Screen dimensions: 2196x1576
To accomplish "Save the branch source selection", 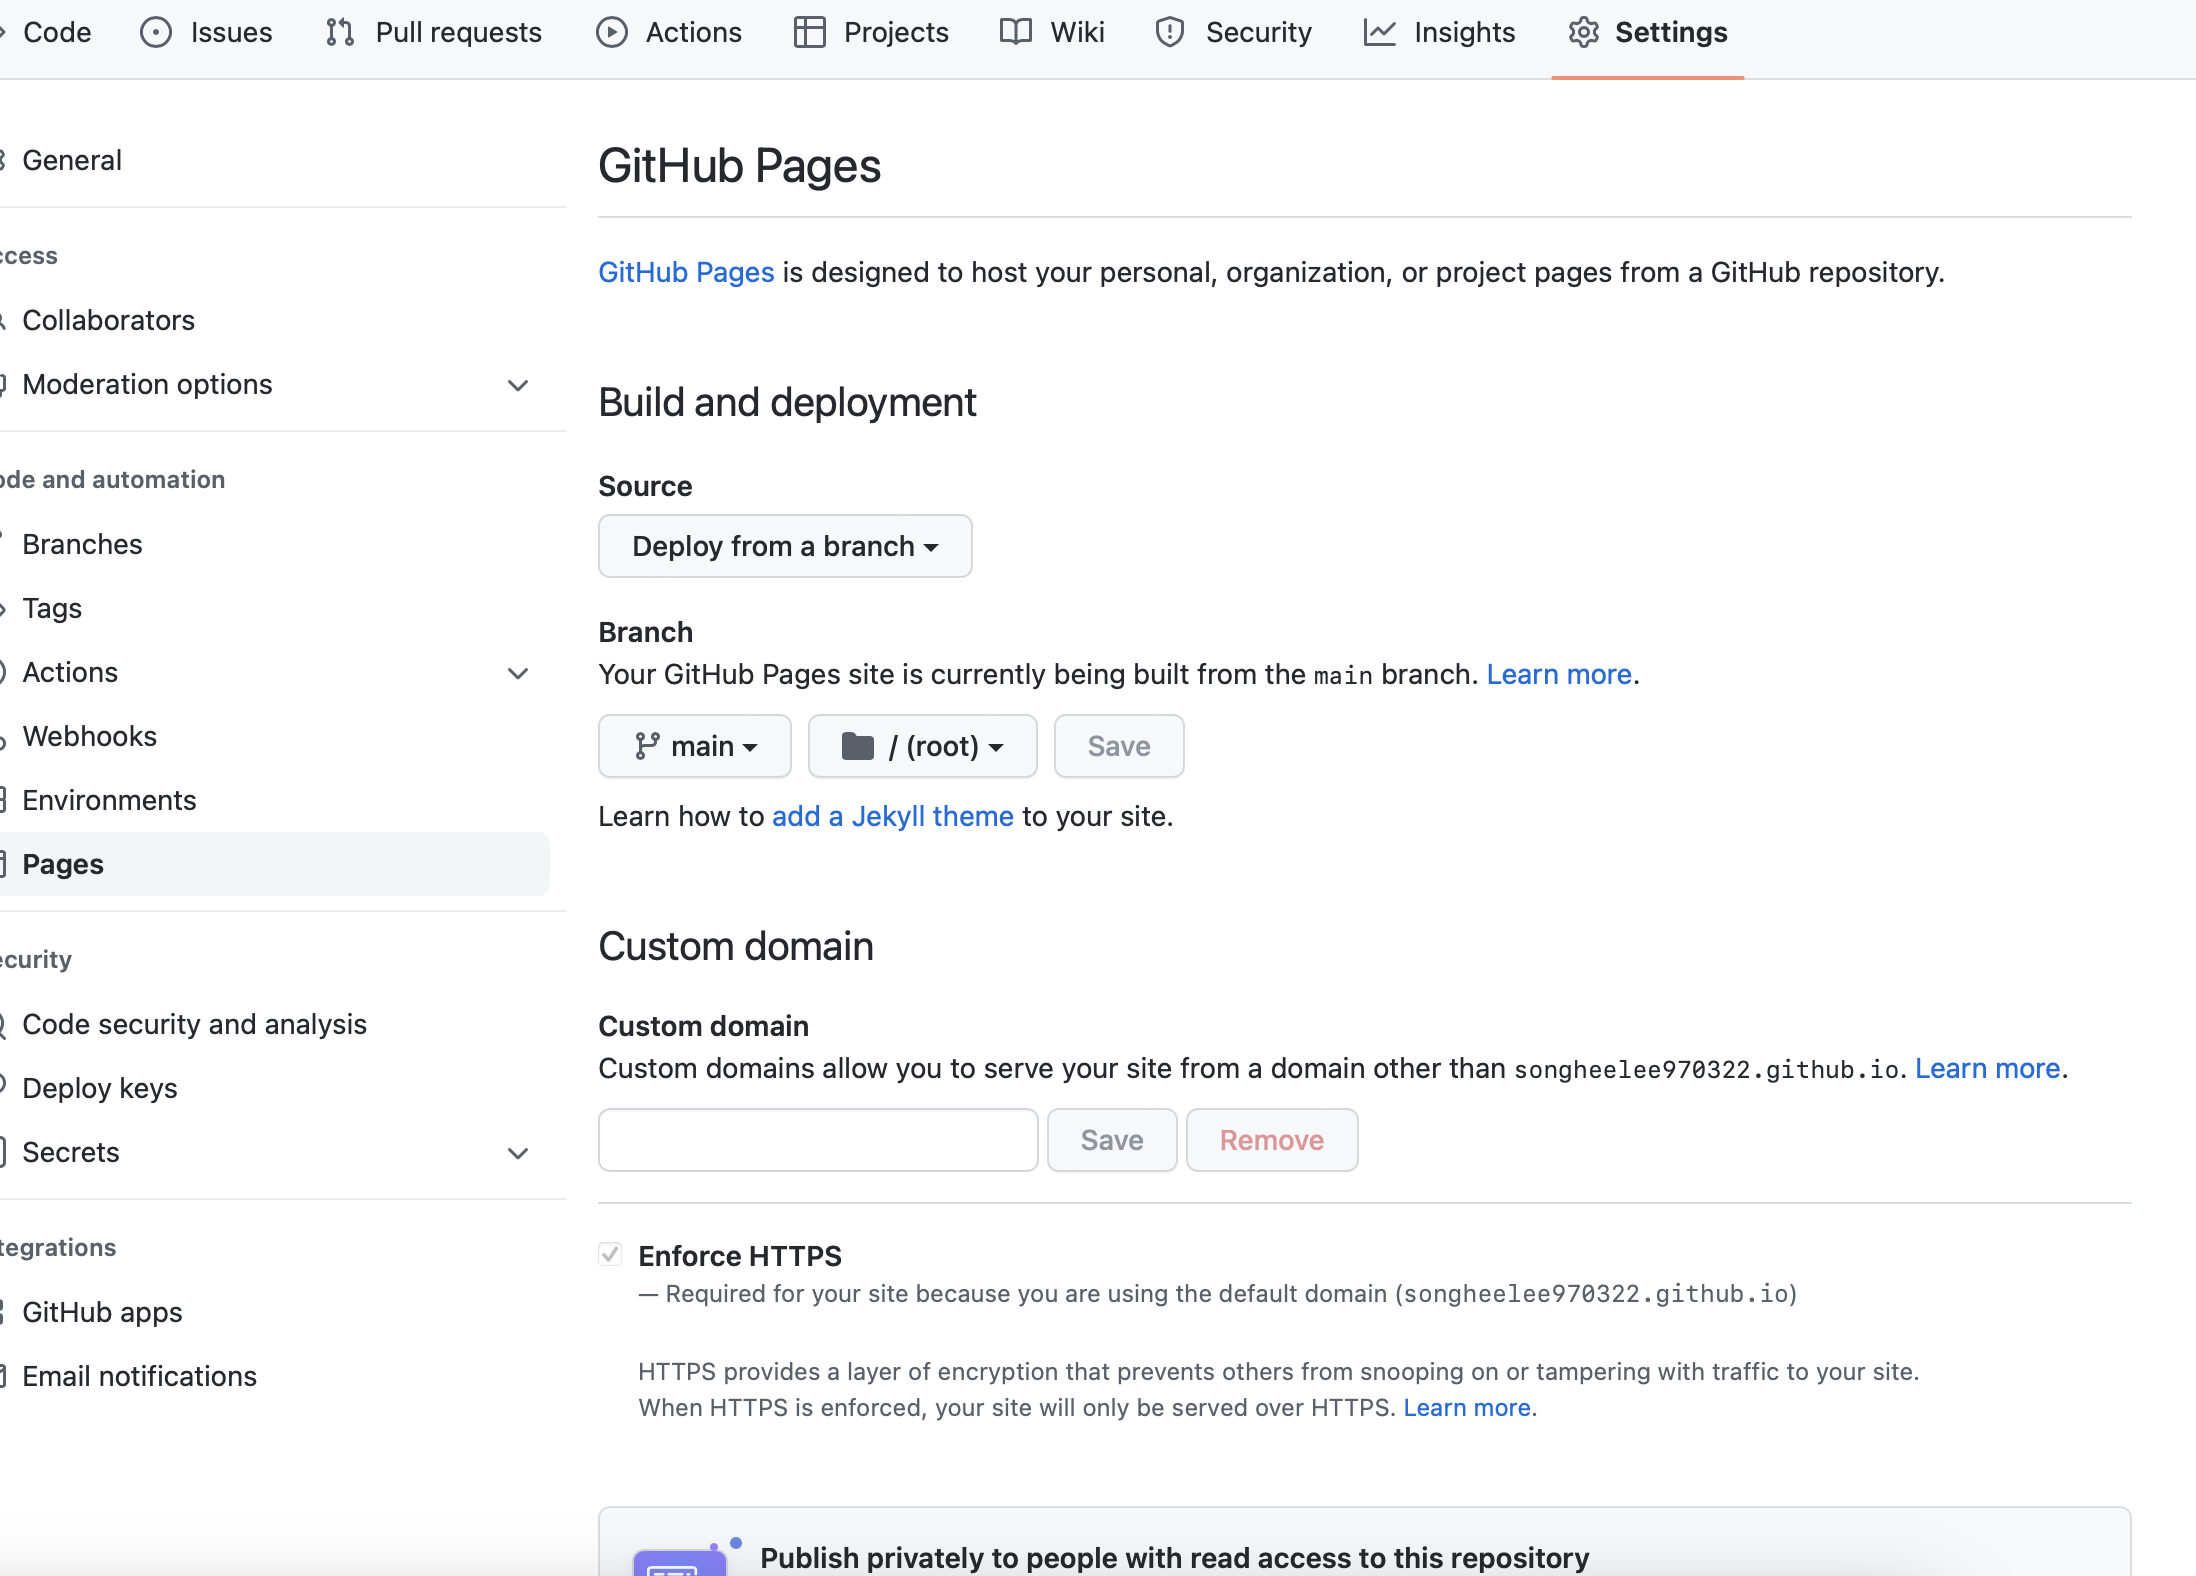I will 1119,746.
